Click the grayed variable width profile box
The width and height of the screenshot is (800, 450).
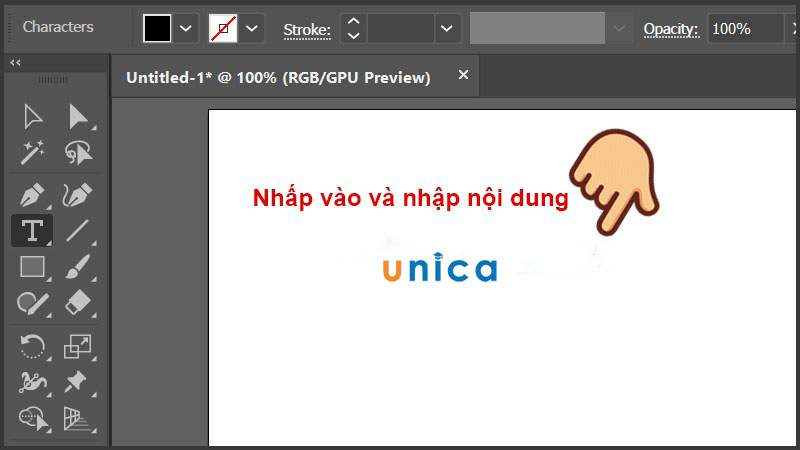[x=537, y=28]
